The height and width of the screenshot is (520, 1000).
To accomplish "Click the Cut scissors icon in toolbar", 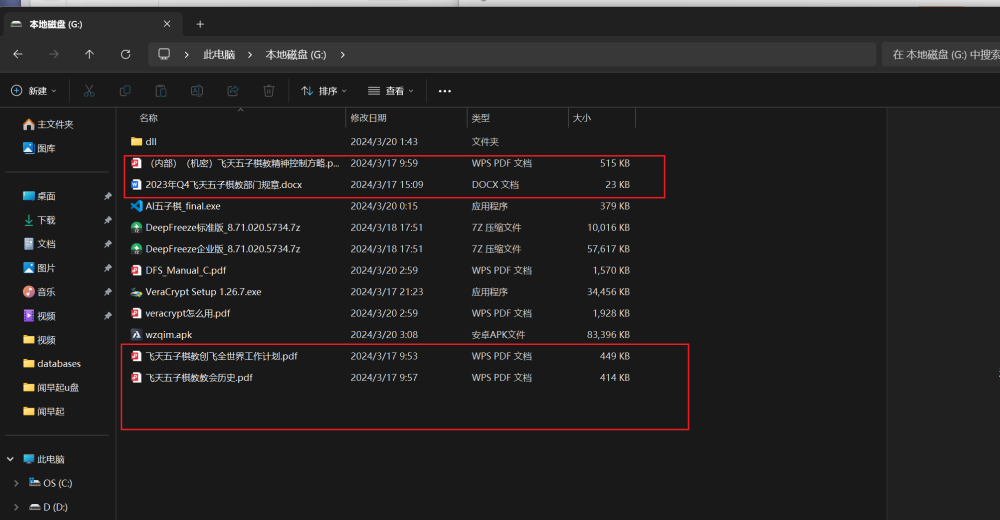I will tap(89, 91).
